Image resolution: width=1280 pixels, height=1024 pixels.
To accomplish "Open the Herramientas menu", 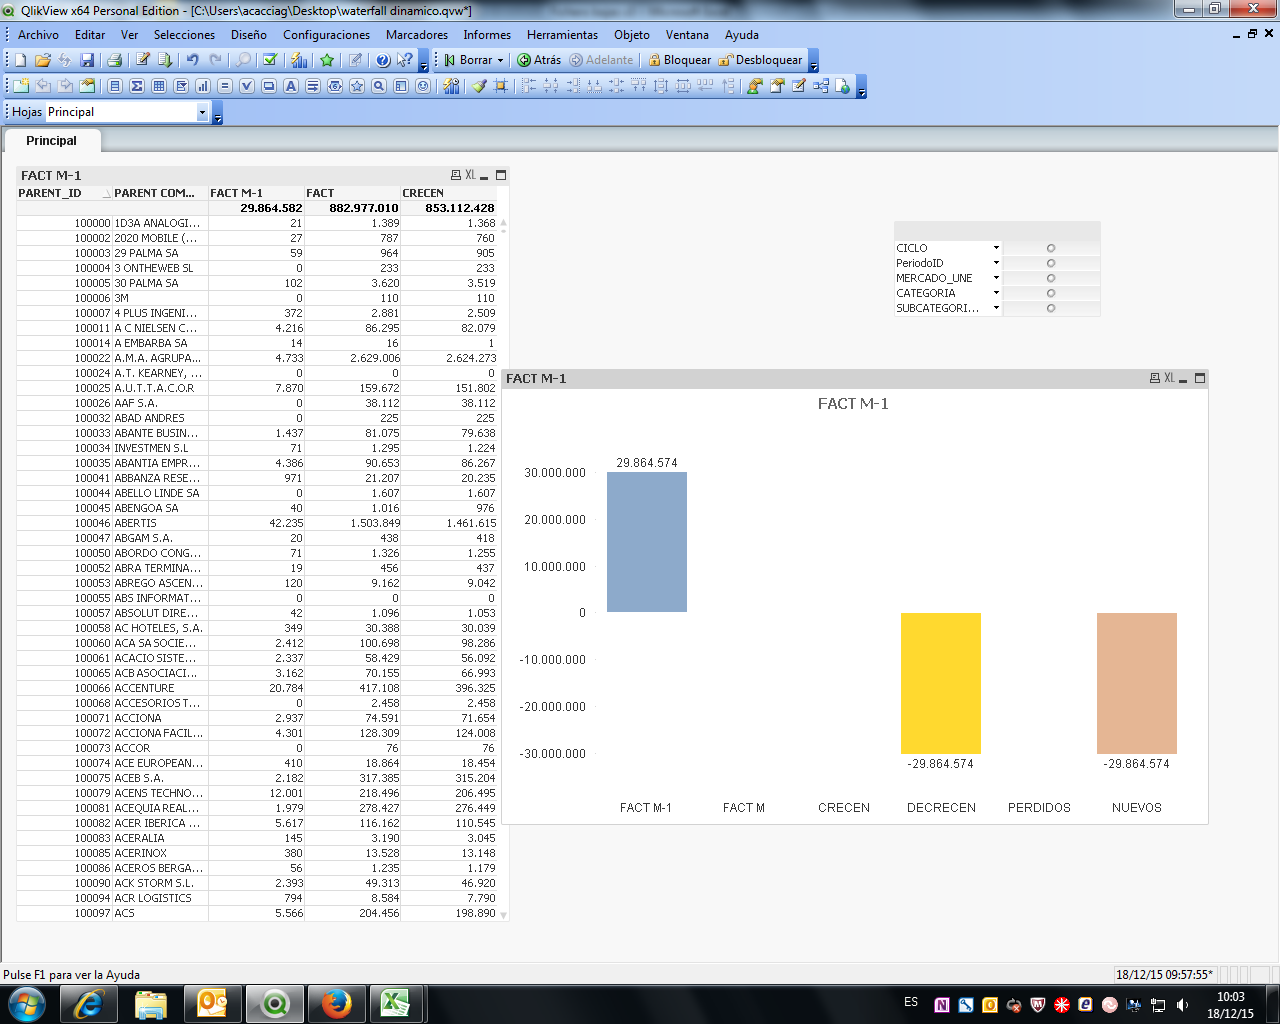I will (562, 34).
